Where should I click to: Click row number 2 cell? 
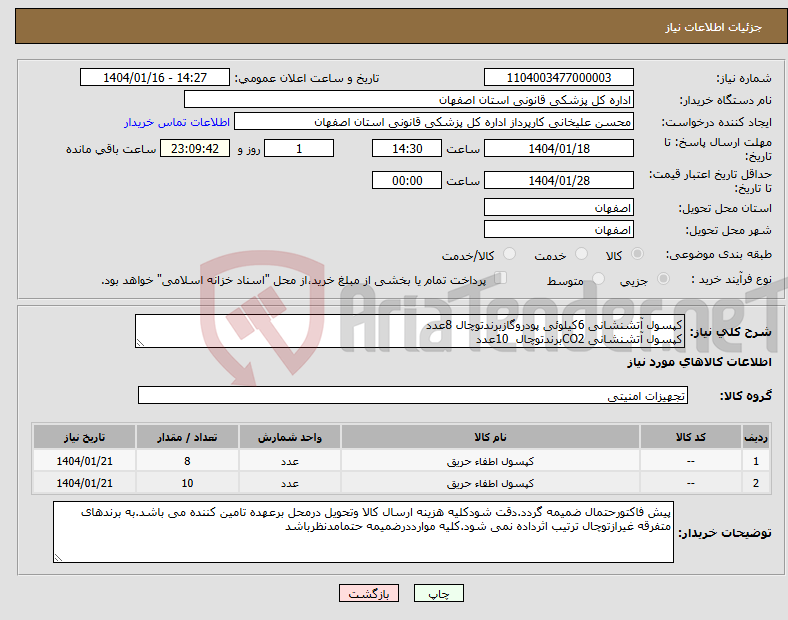click(x=755, y=483)
